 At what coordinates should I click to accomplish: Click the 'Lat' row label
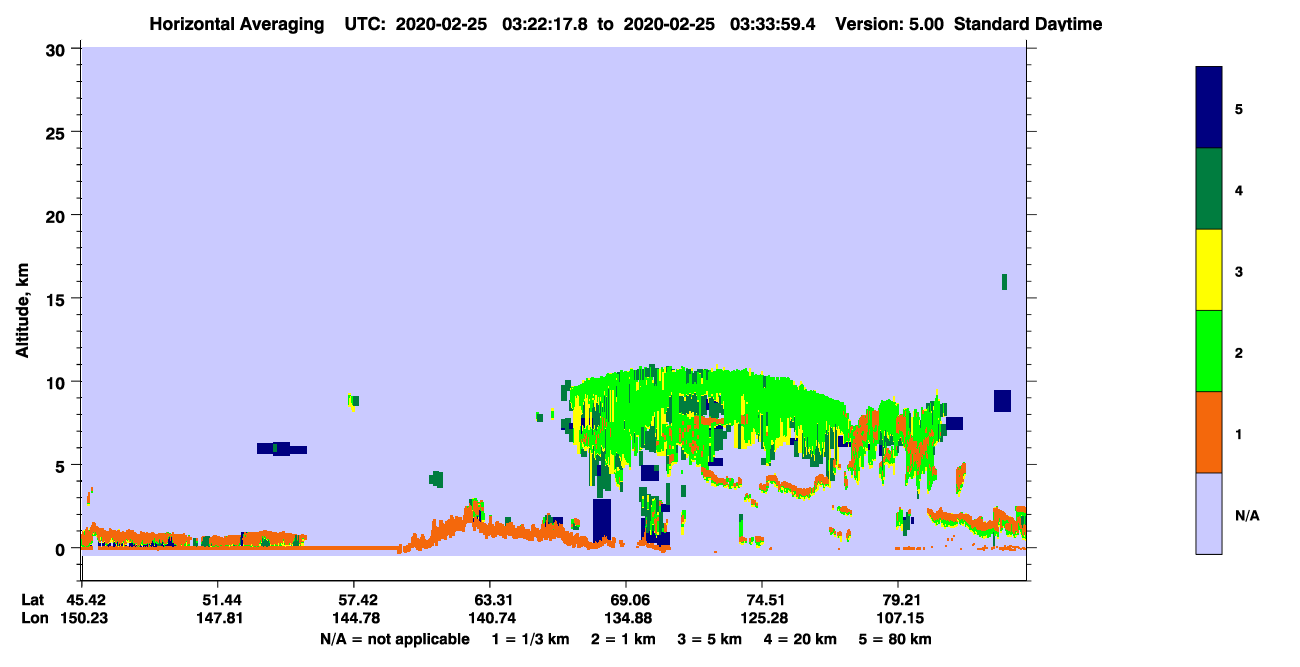pos(33,600)
